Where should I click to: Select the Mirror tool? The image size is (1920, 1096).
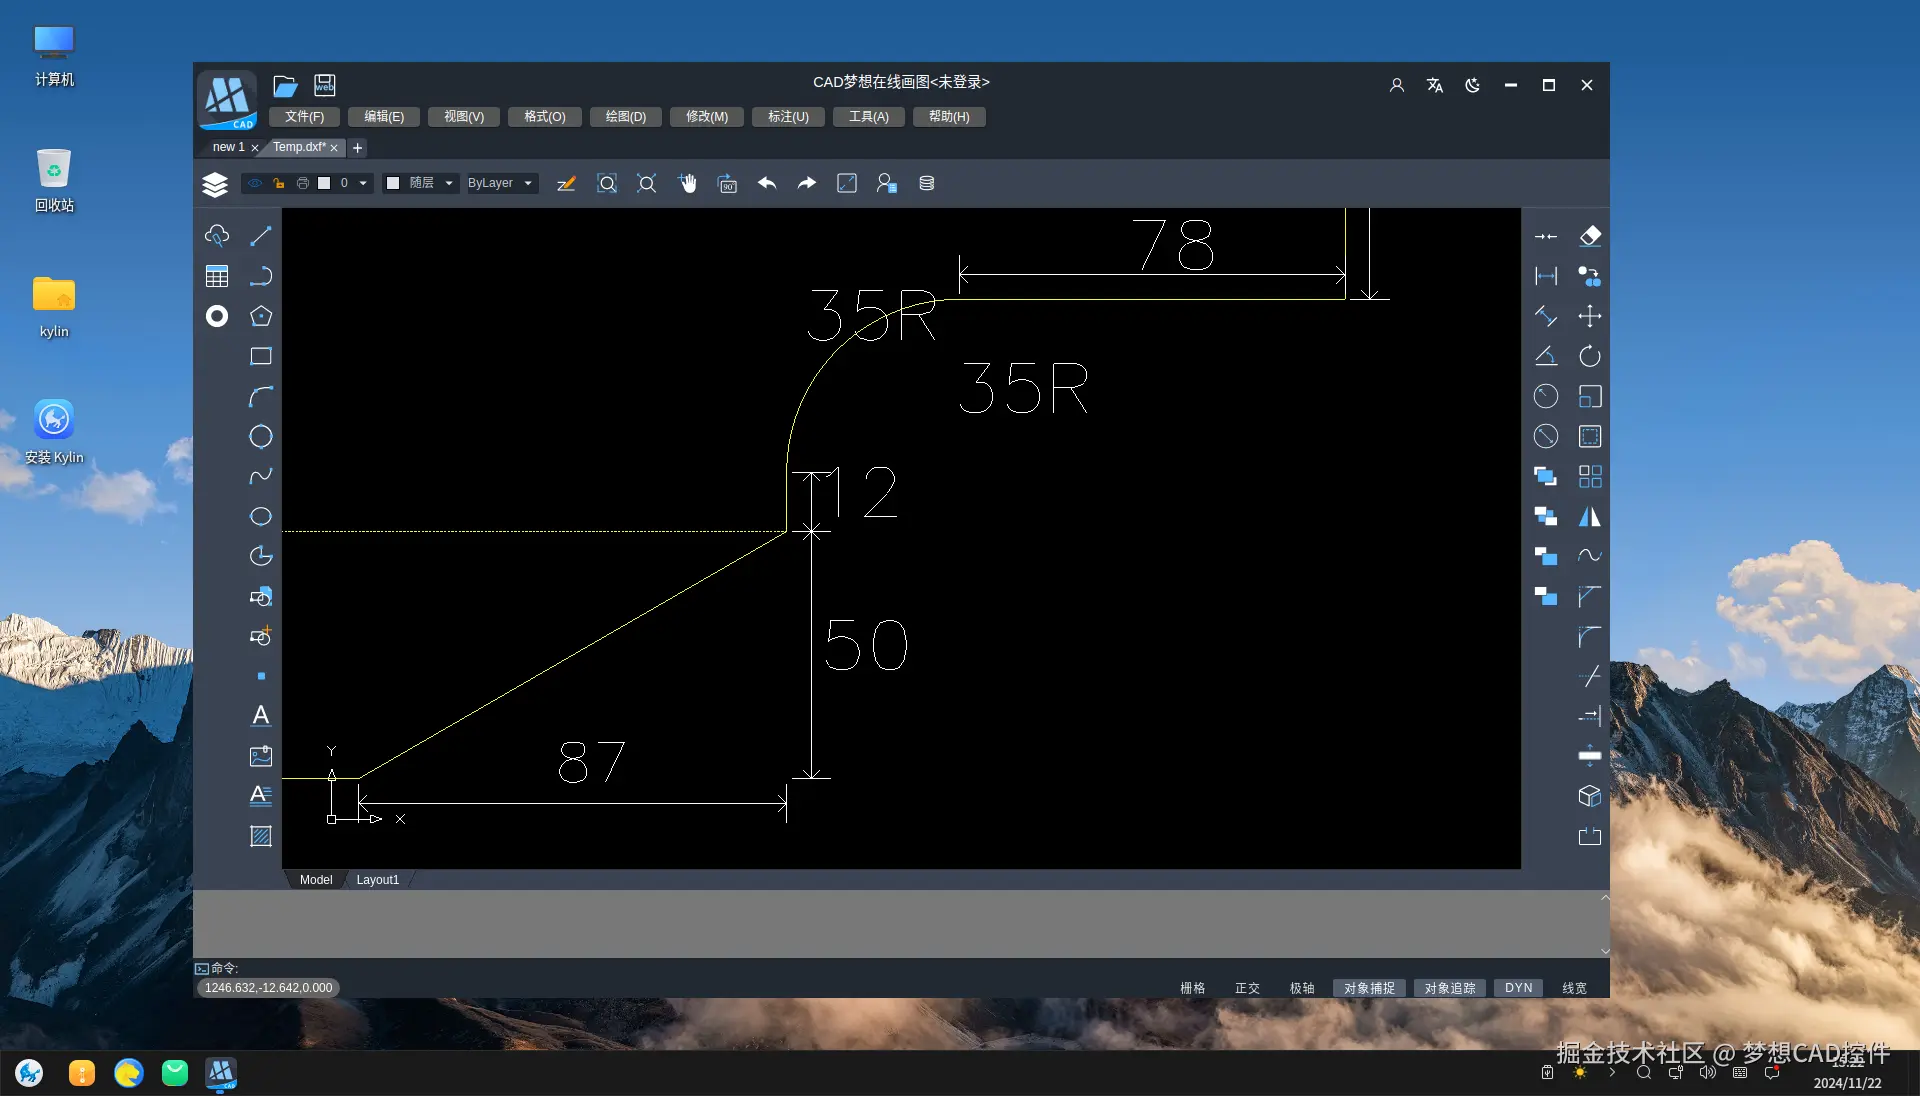point(1590,516)
